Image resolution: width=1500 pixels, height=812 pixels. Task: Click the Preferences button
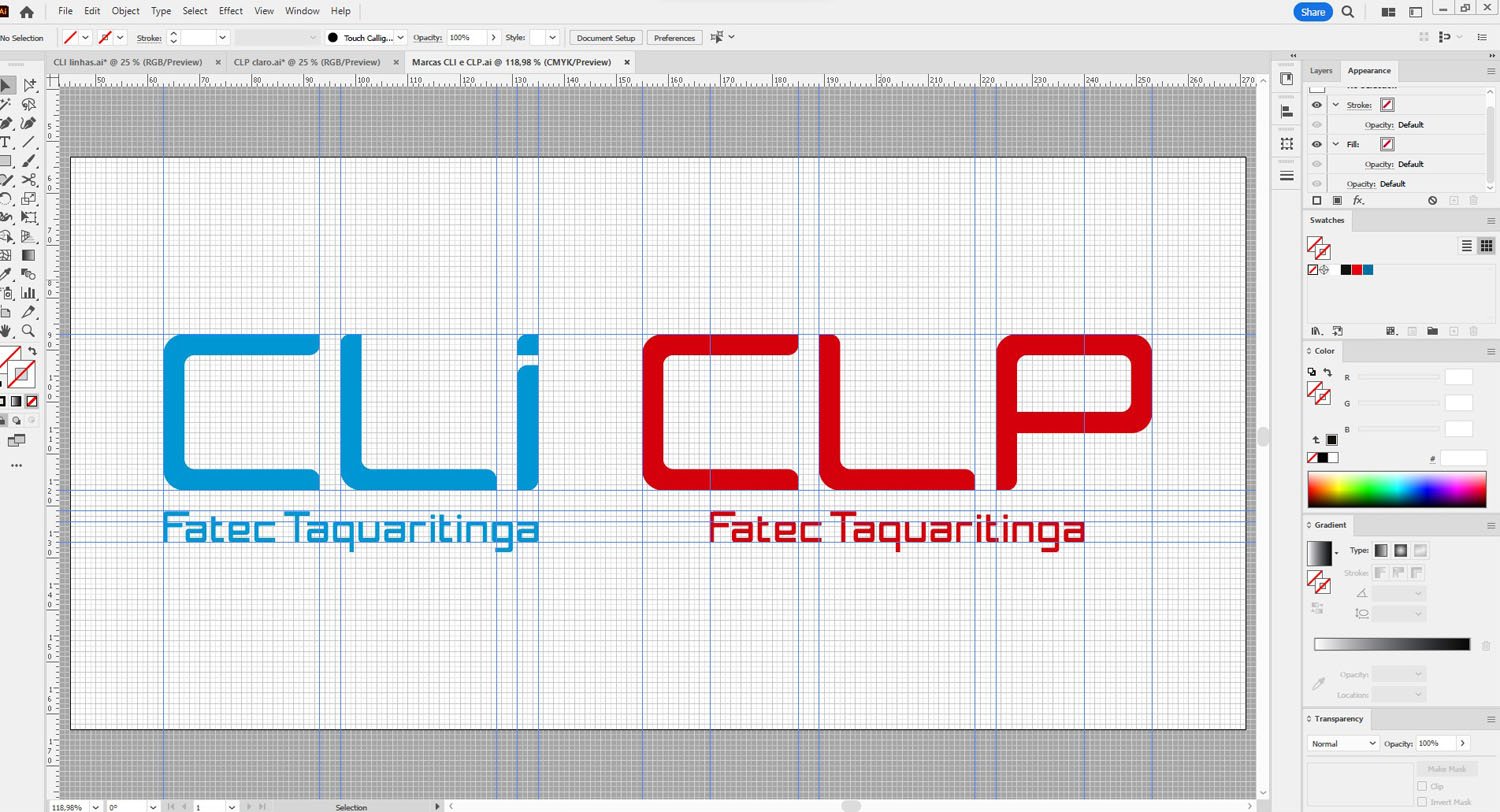[x=674, y=38]
